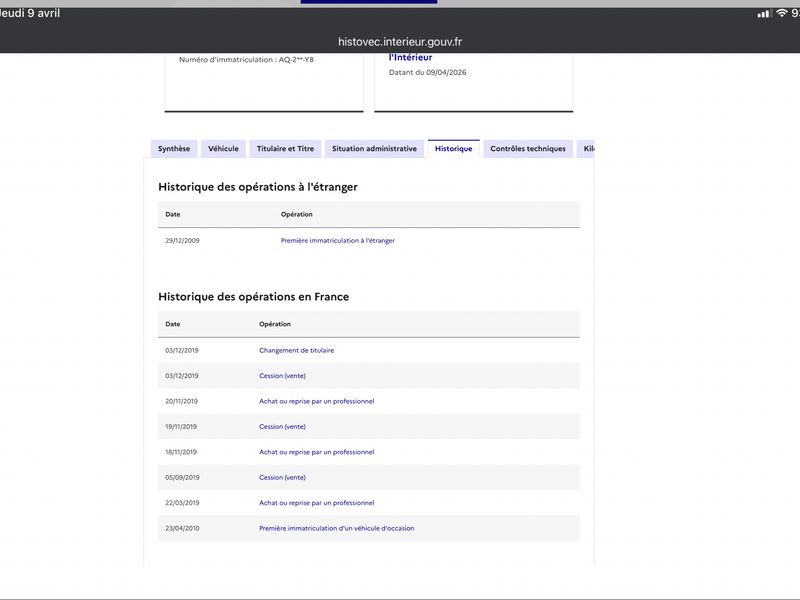Open the partially visible Kilométrage tab
Viewport: 800px width, 600px height.
click(586, 148)
